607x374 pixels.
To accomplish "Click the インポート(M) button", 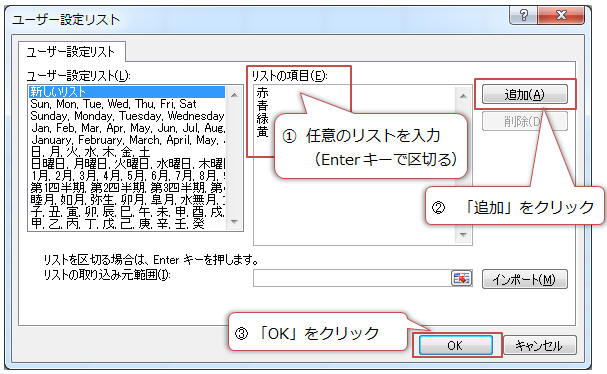I will (525, 279).
